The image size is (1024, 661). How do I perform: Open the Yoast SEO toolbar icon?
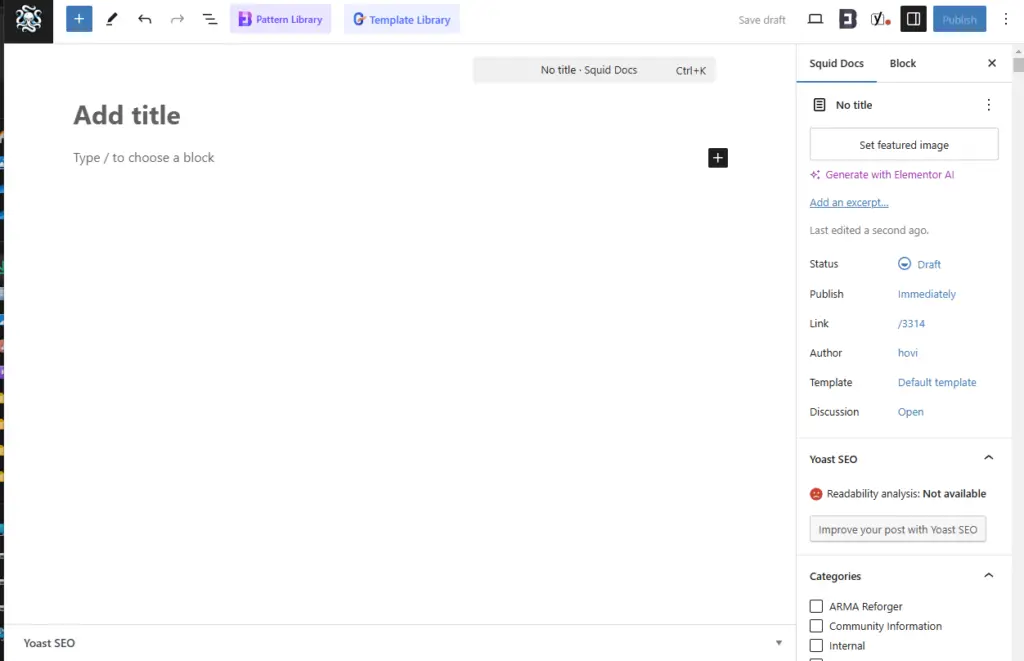coord(880,19)
